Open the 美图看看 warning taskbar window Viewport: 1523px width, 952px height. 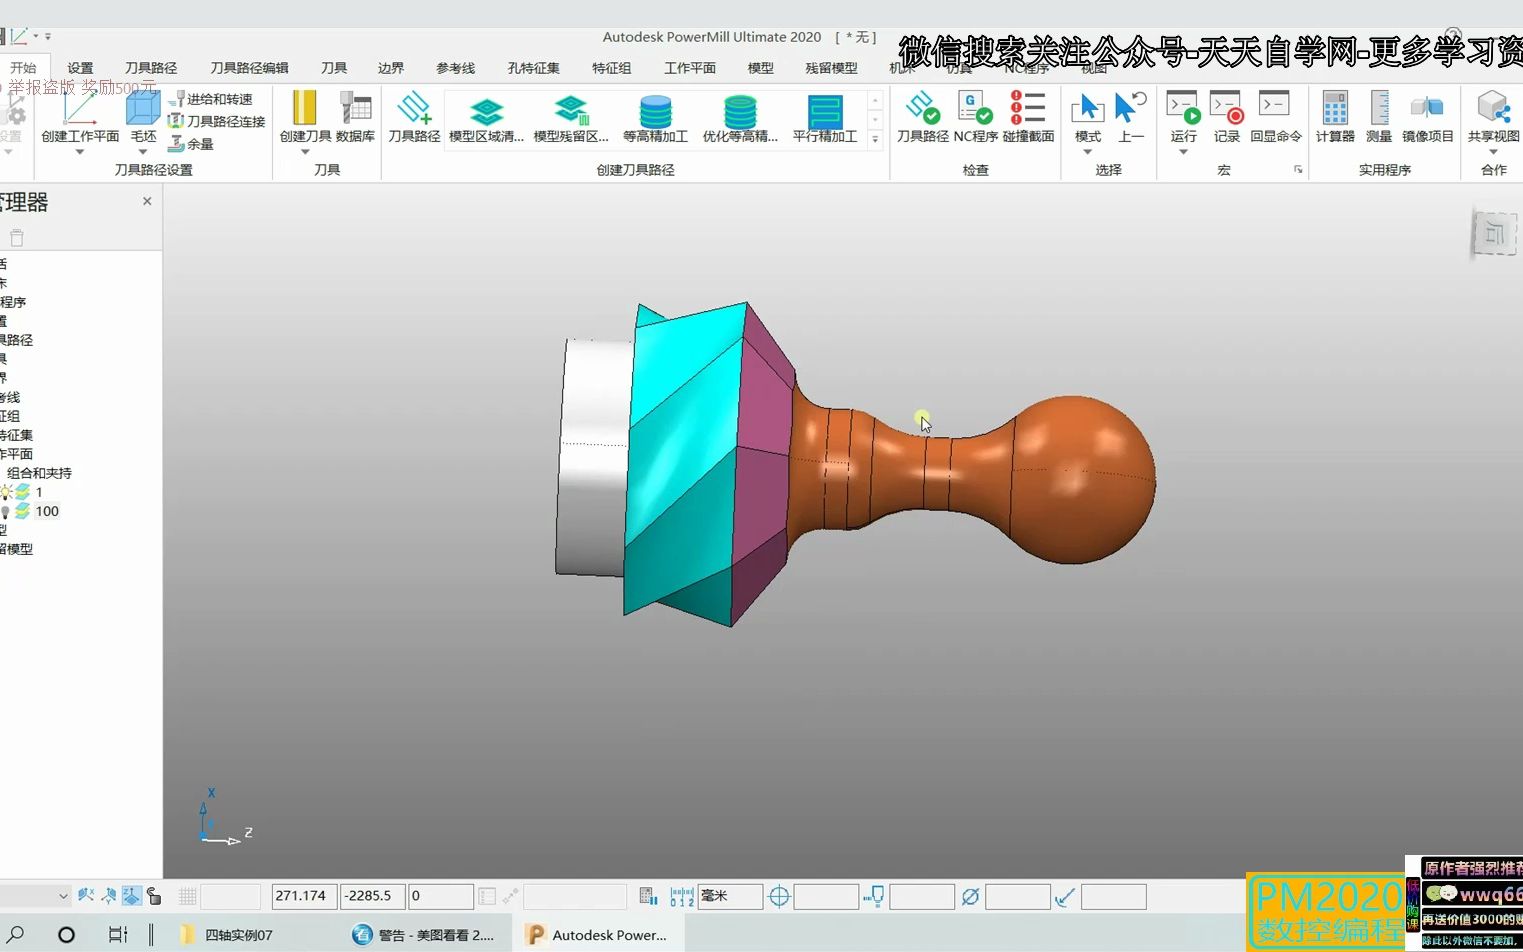click(x=424, y=934)
